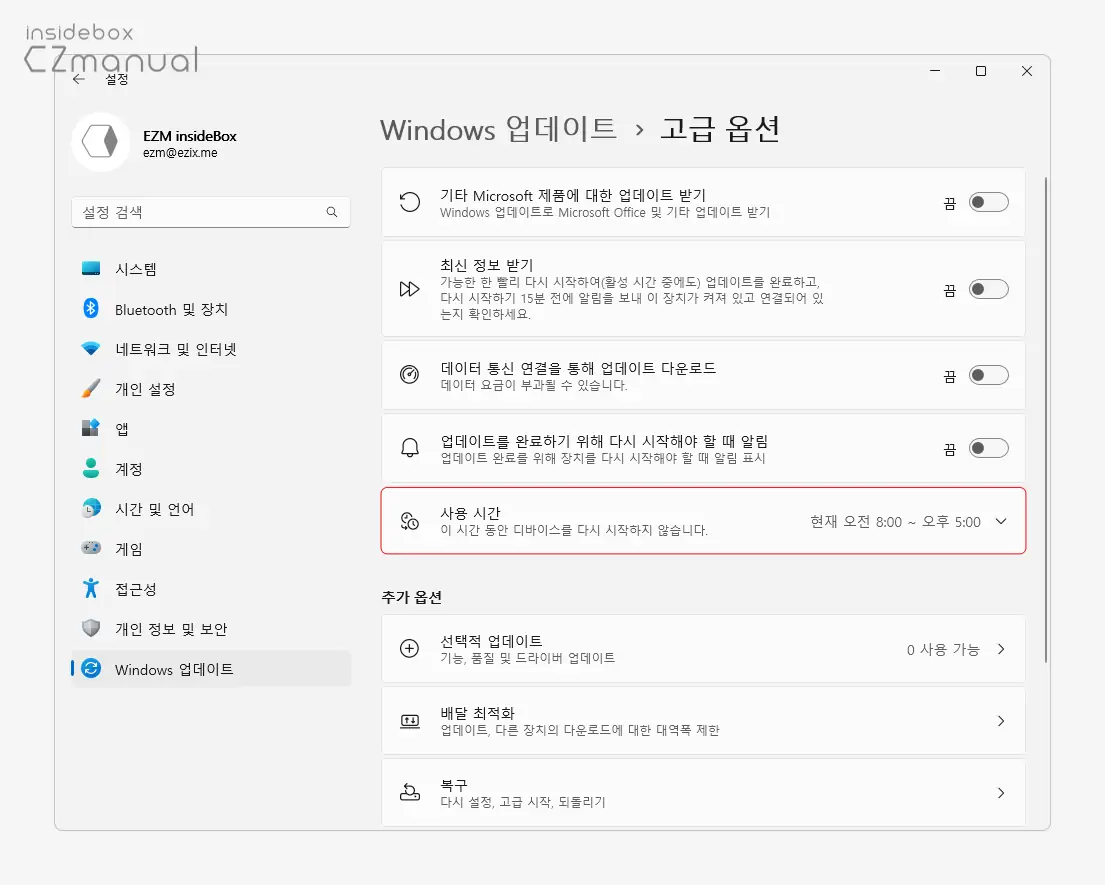Expand the 사용 시간 chevron

[1001, 521]
